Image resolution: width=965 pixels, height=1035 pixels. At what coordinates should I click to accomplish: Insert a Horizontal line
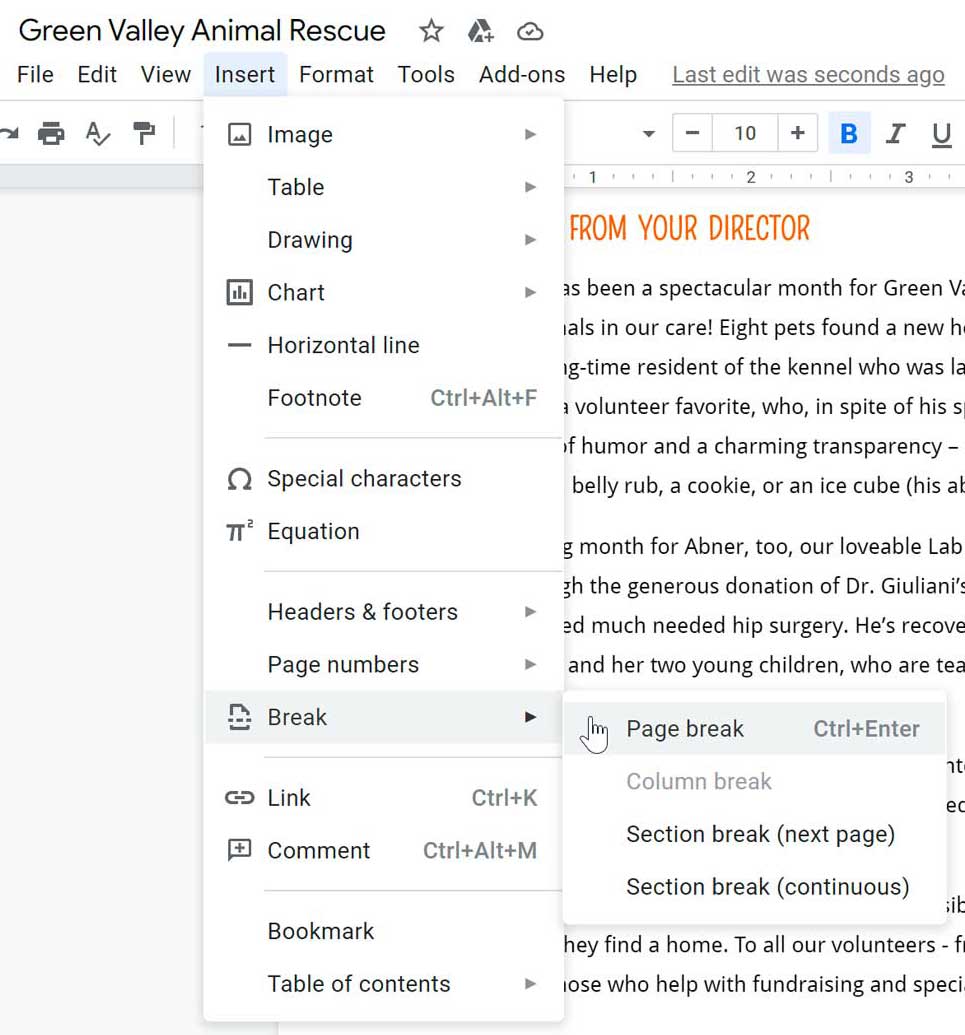pos(383,345)
